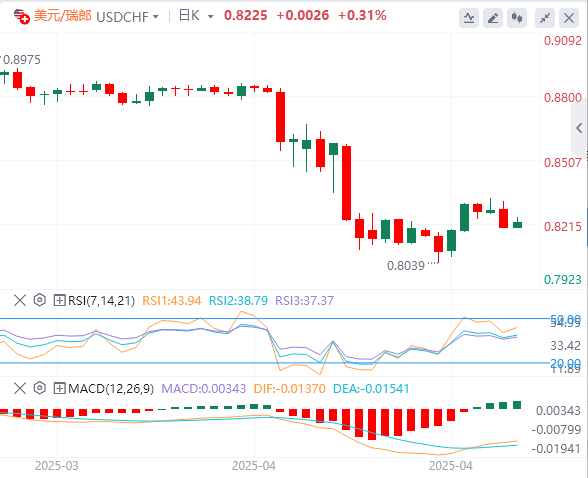Click the price change +0.0026
Screen dimensions: 588x478
click(303, 16)
